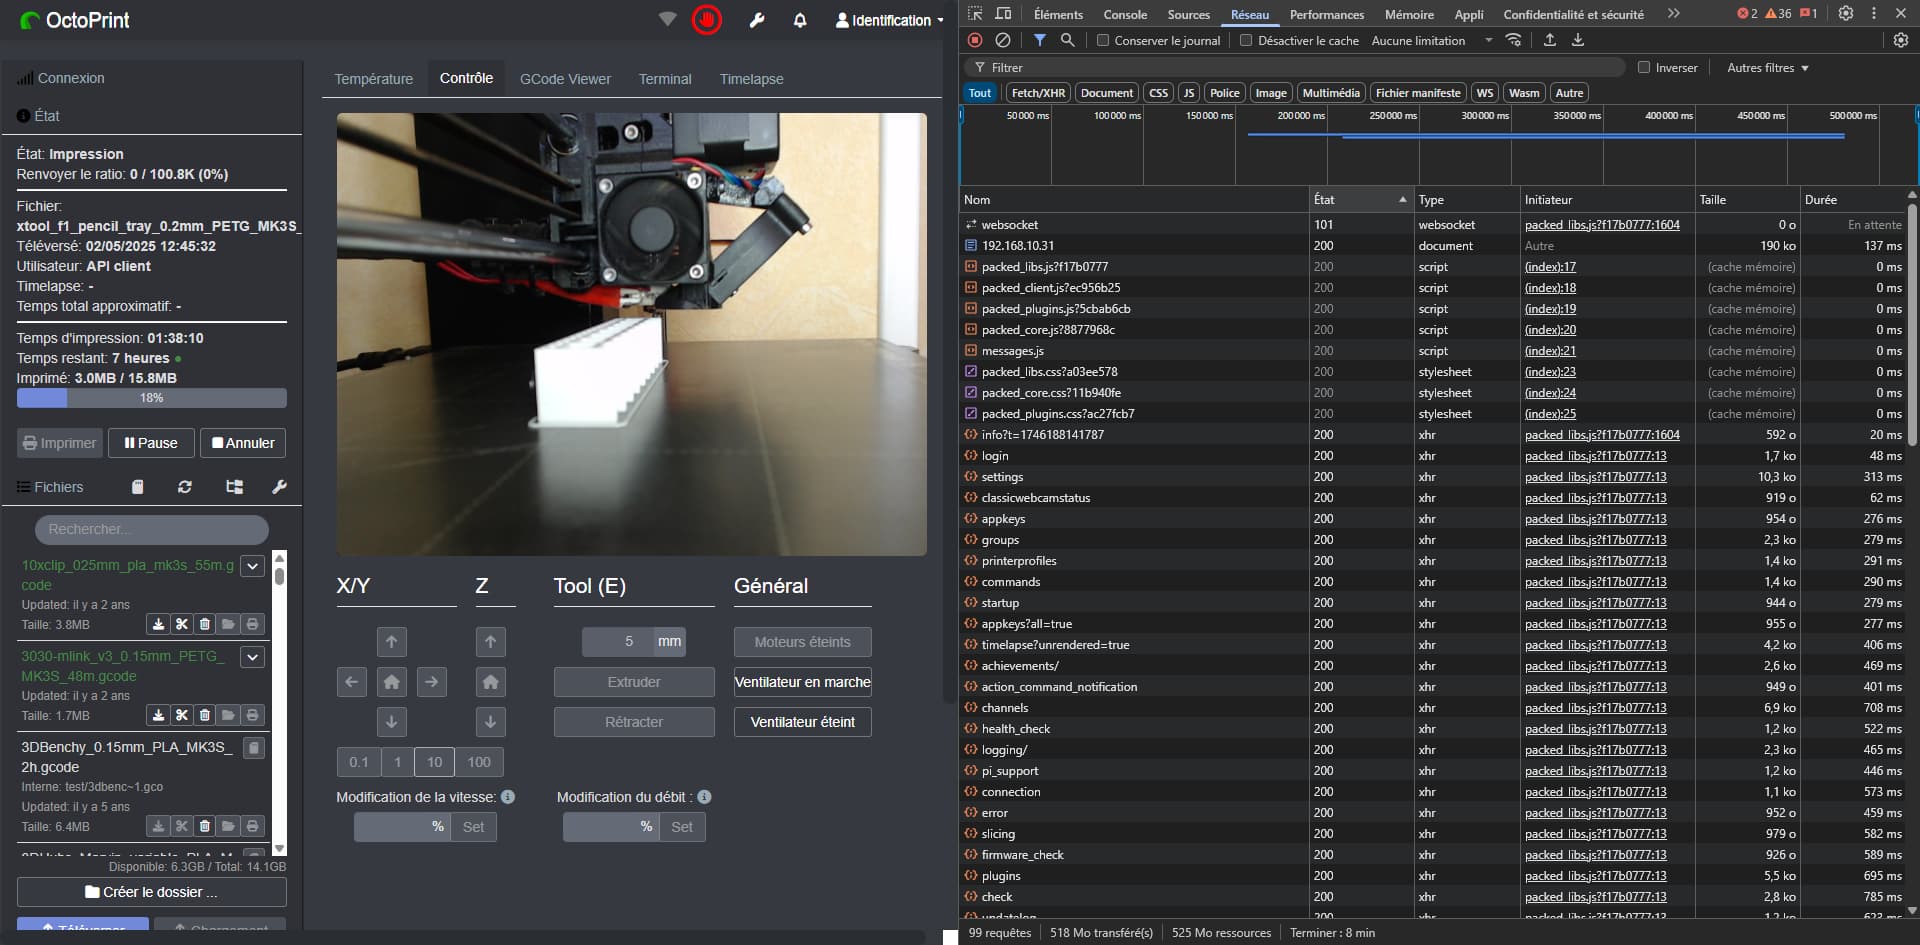Stop network recording in DevTools
Viewport: 1920px width, 945px height.
(975, 40)
